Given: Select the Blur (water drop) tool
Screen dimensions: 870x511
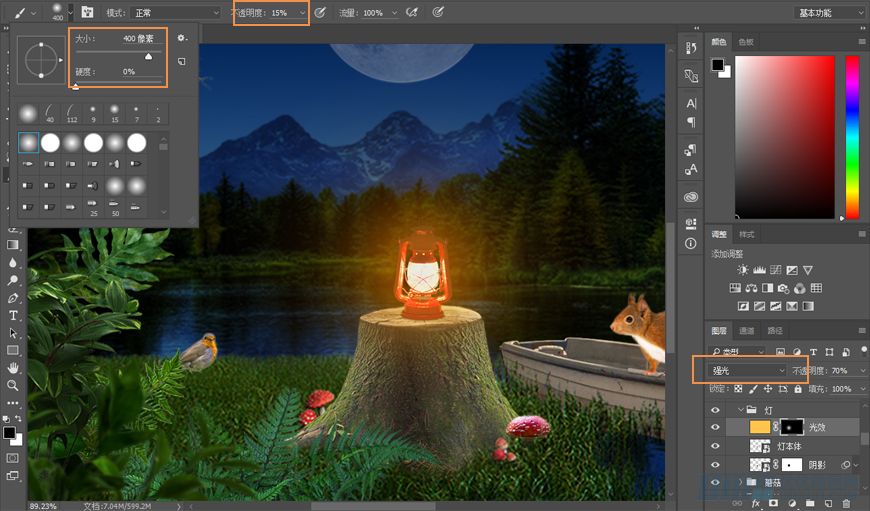Looking at the screenshot, I should tap(13, 262).
